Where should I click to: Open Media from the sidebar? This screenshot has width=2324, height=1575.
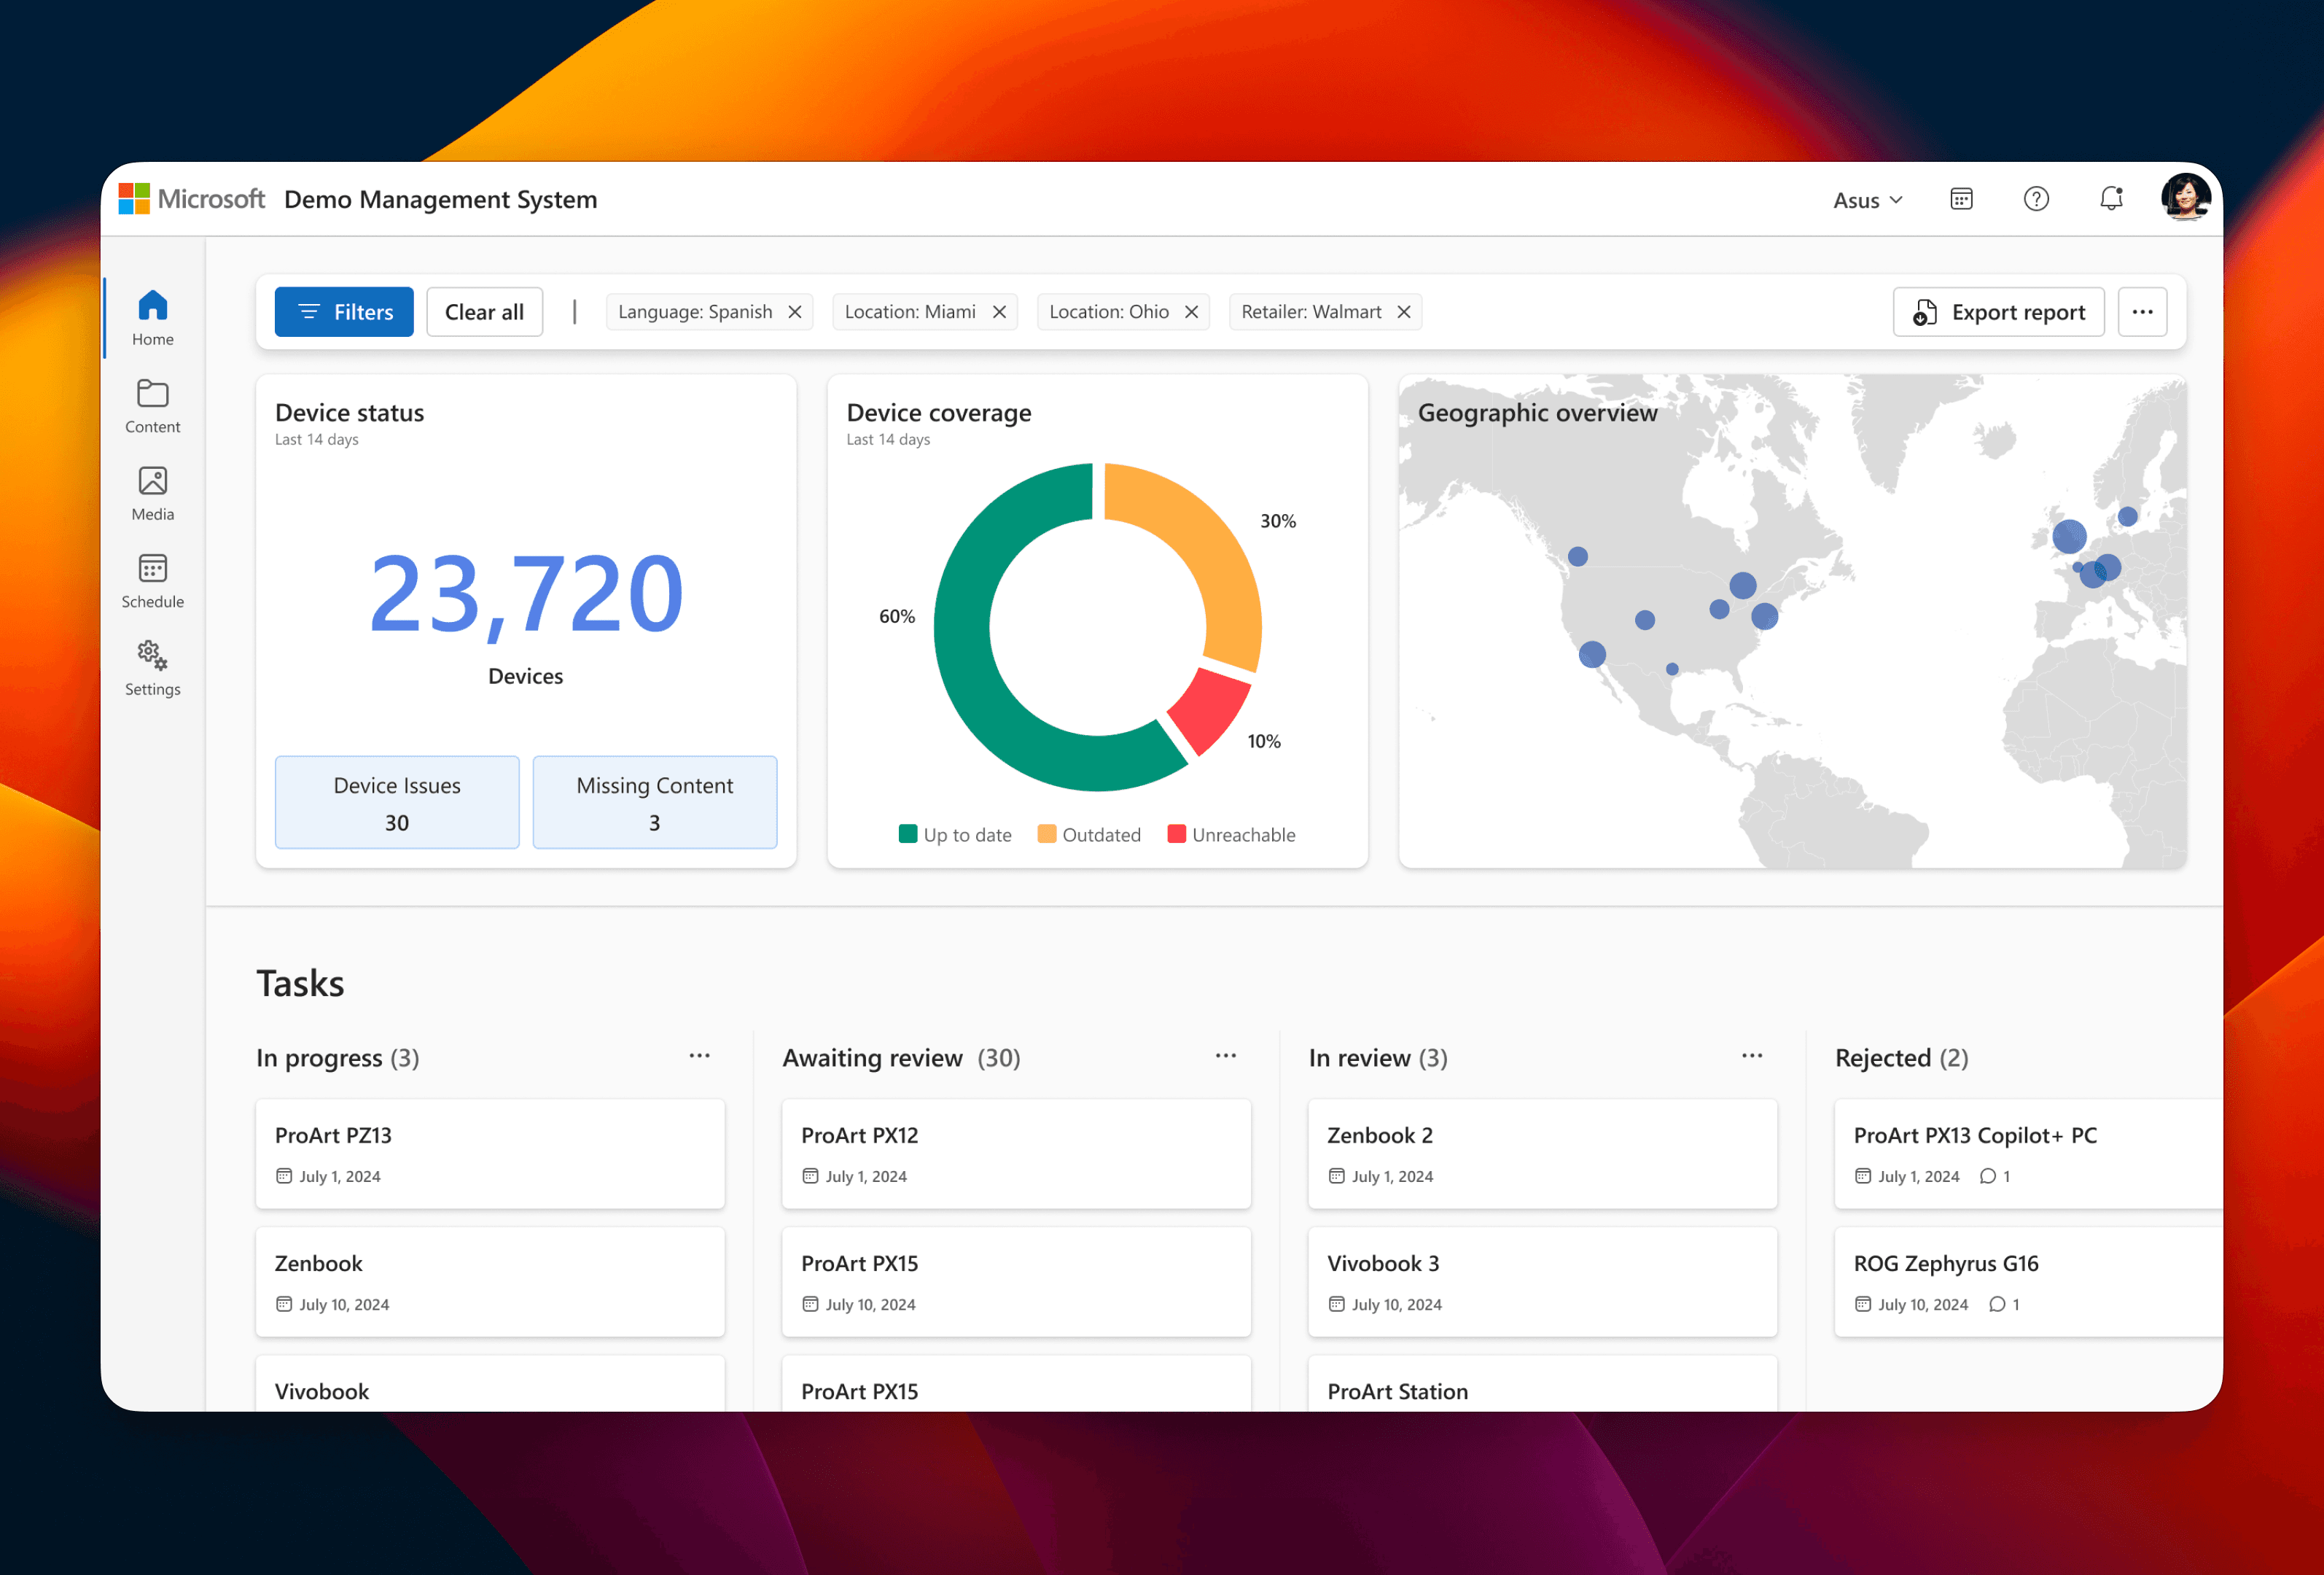(152, 493)
